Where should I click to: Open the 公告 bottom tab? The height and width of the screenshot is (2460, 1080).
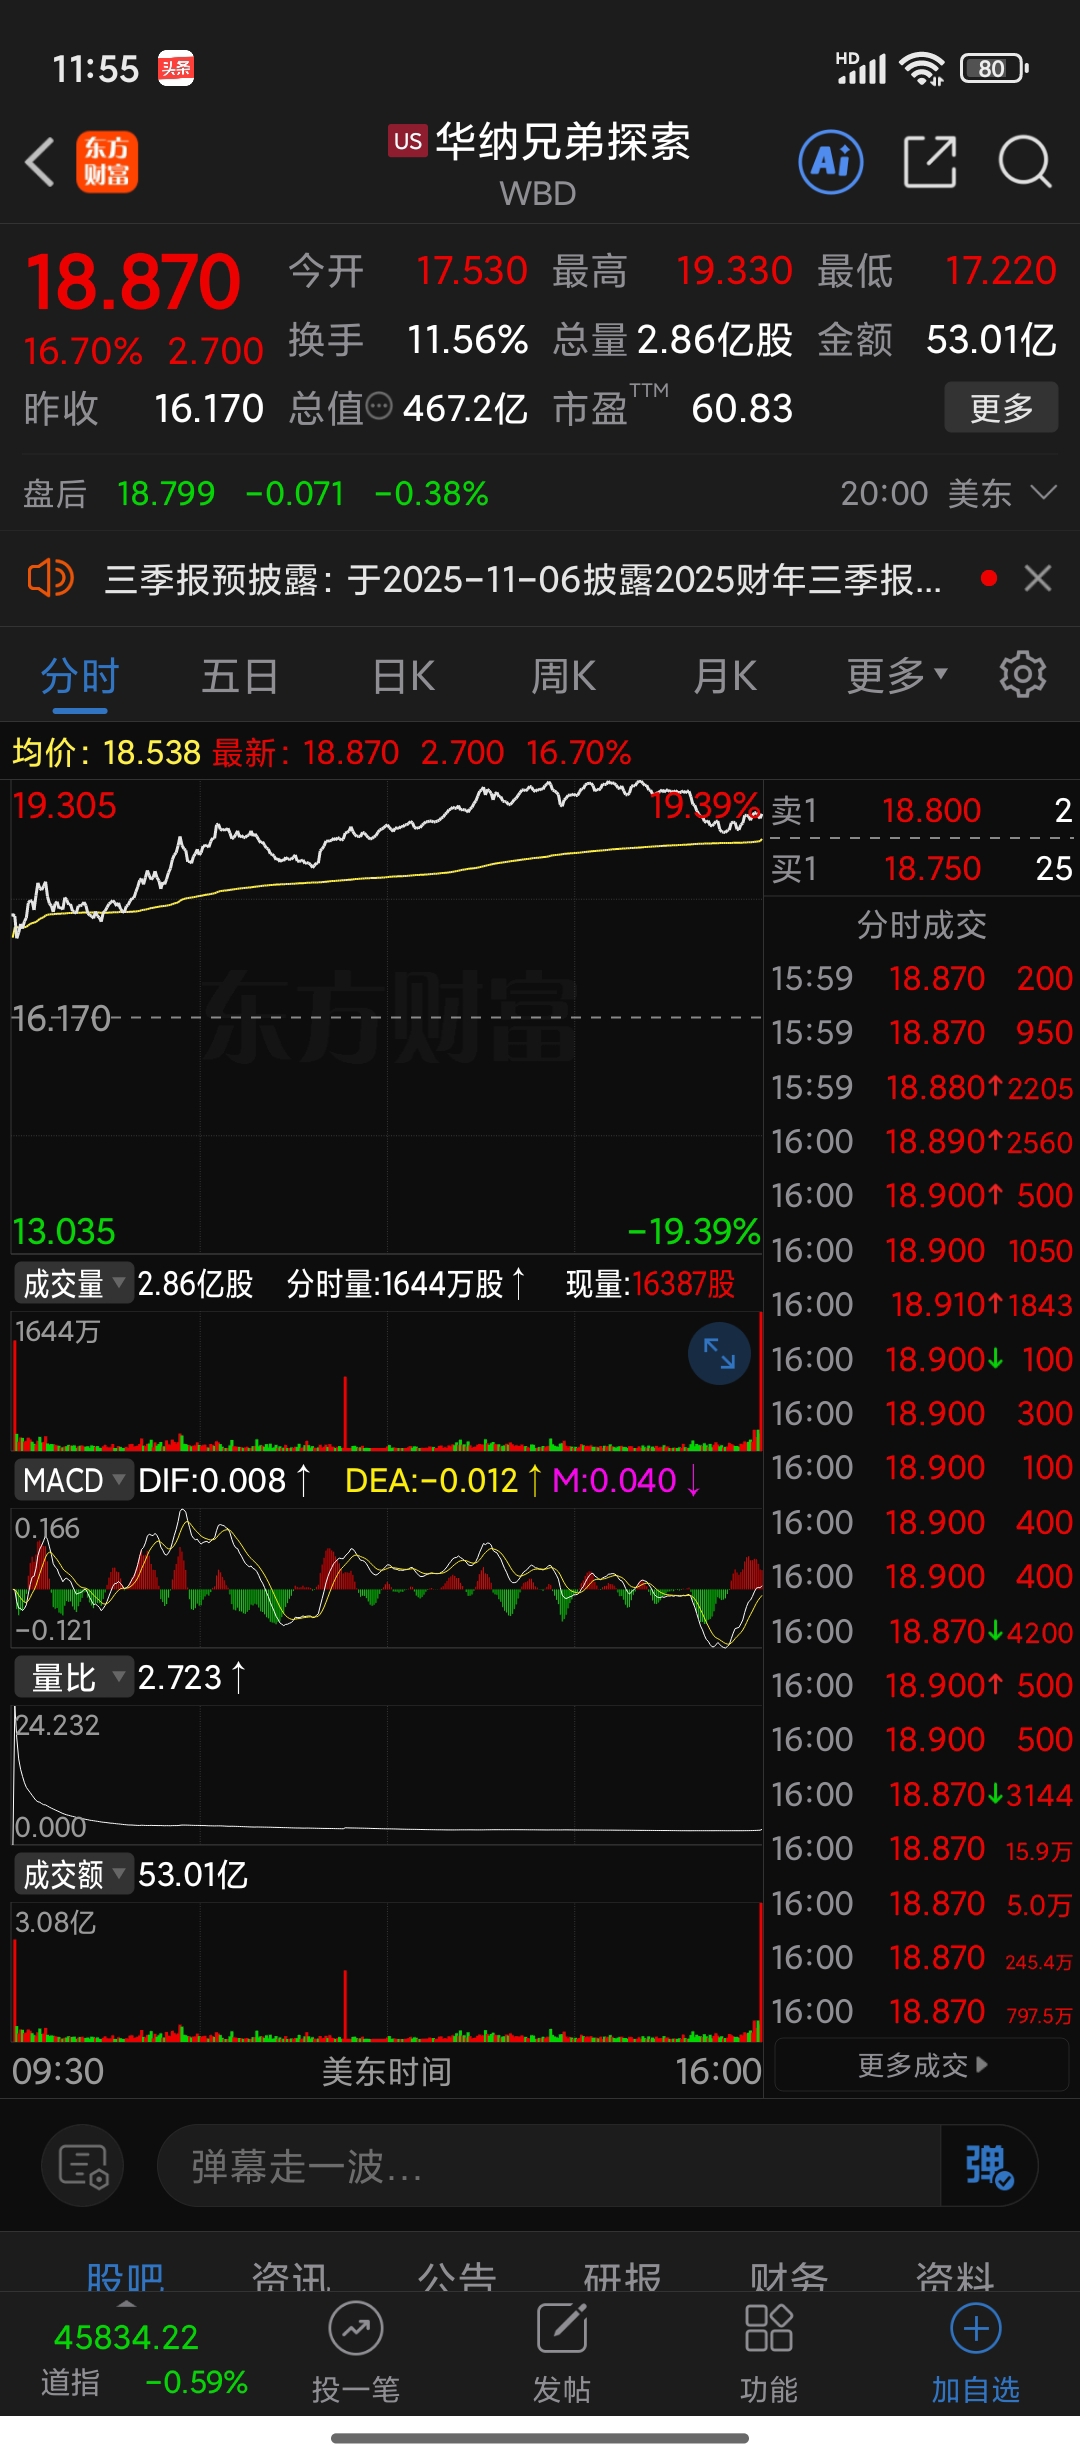pos(457,2276)
